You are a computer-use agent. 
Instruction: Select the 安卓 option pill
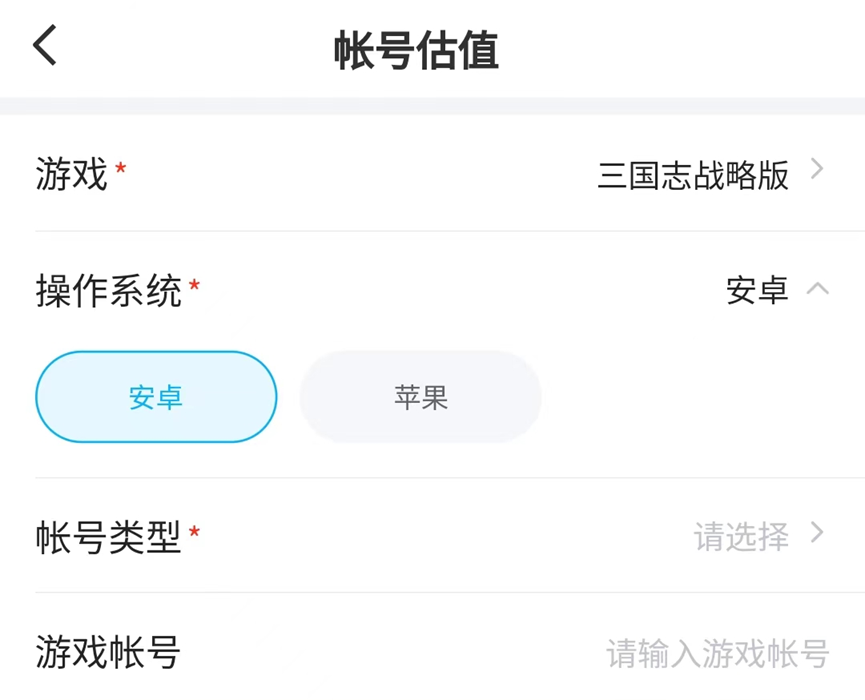(x=156, y=397)
